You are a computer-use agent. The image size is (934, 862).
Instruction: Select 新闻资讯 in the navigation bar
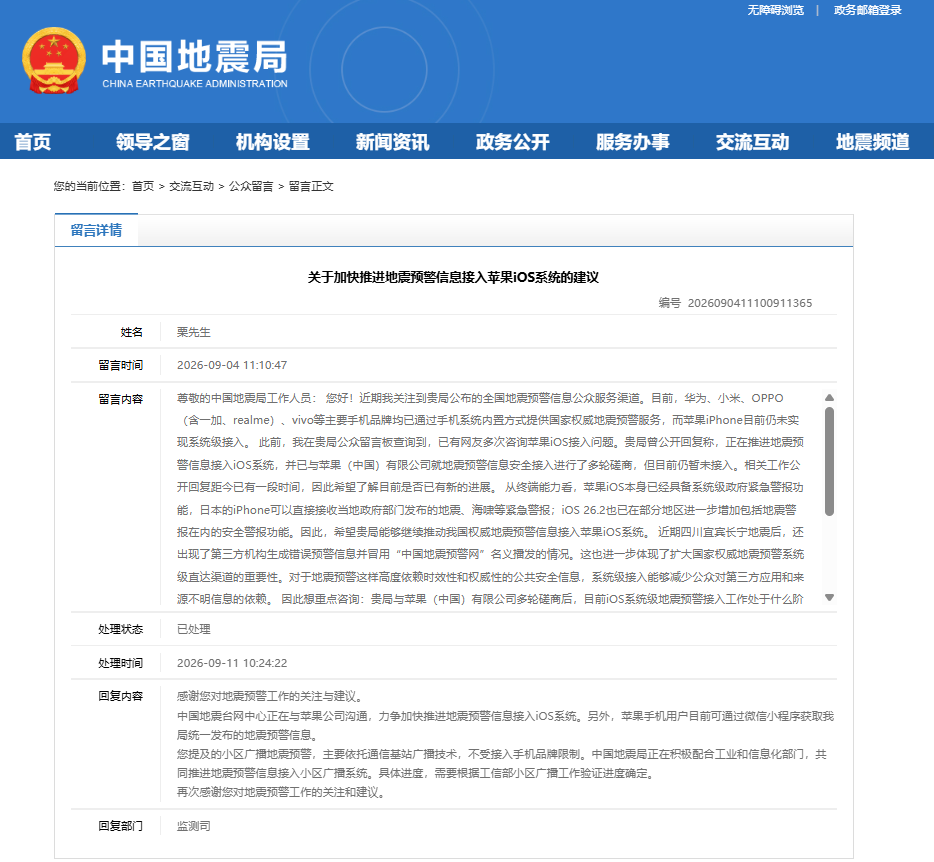[393, 142]
